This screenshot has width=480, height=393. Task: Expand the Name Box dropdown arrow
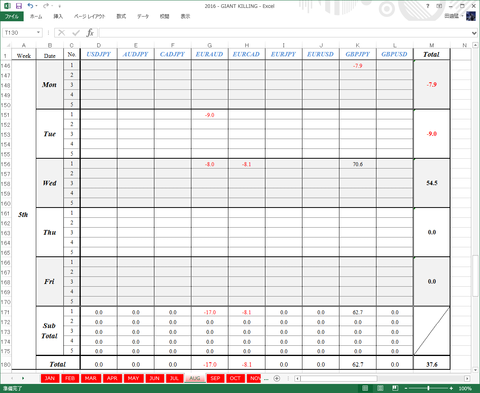pyautogui.click(x=39, y=33)
